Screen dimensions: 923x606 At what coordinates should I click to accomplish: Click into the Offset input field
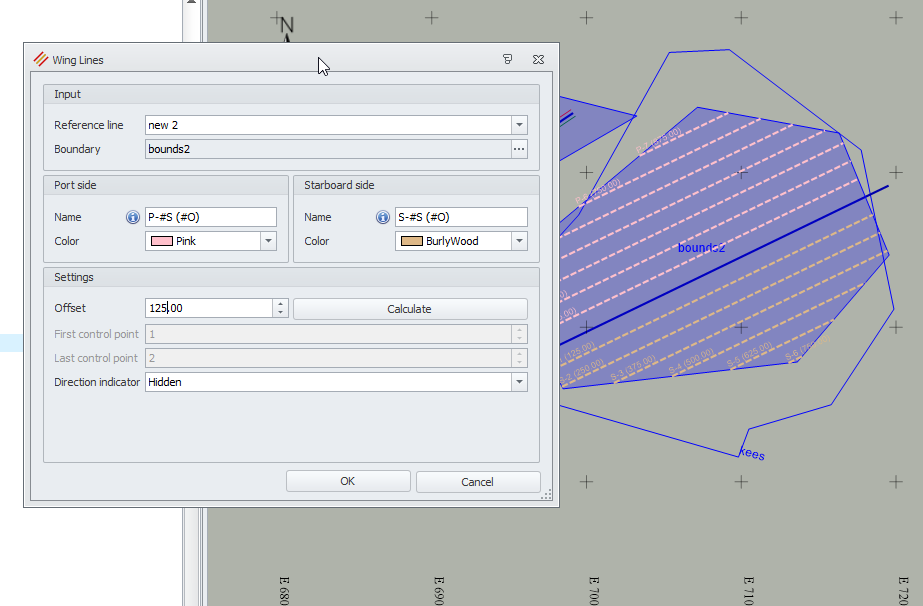click(208, 309)
